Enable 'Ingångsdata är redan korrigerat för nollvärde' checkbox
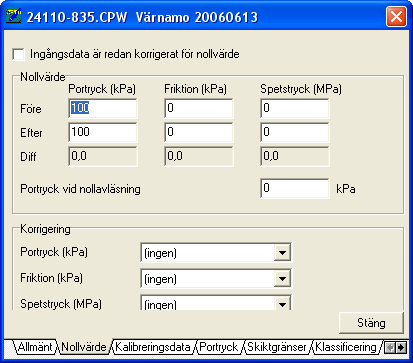This screenshot has width=413, height=363. click(x=18, y=54)
